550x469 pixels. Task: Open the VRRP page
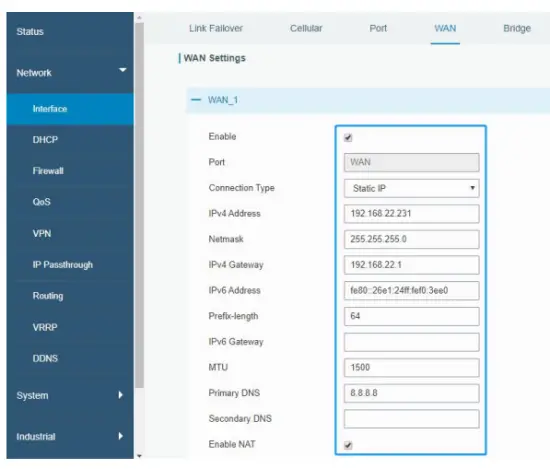(x=45, y=327)
